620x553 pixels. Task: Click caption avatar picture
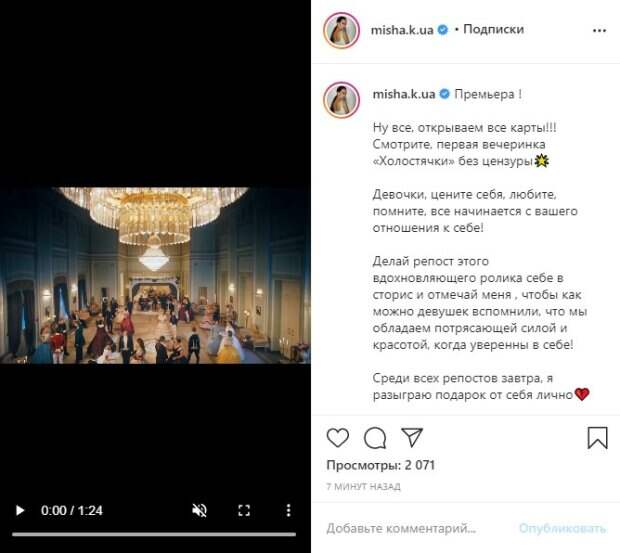pyautogui.click(x=342, y=100)
